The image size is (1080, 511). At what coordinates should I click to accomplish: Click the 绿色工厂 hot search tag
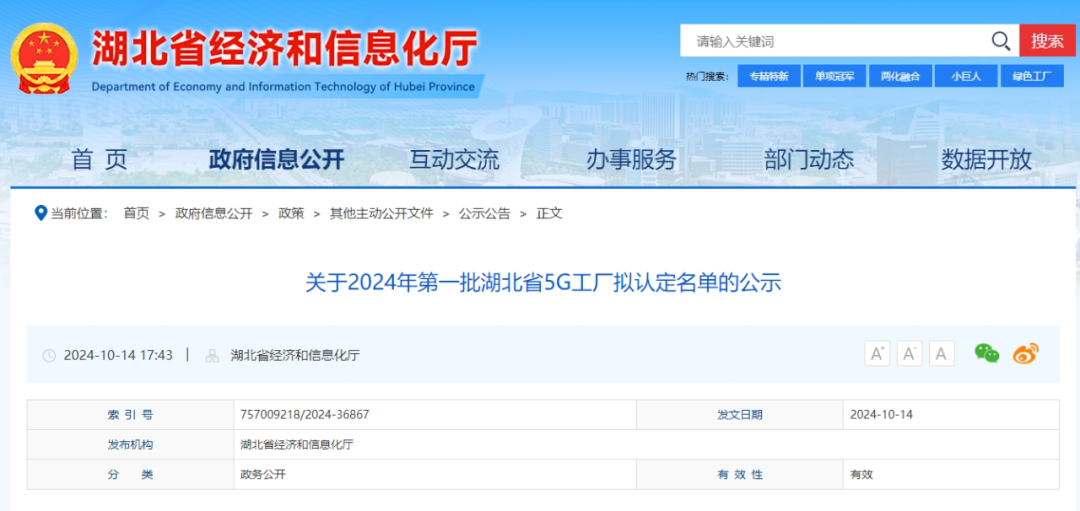point(1031,76)
